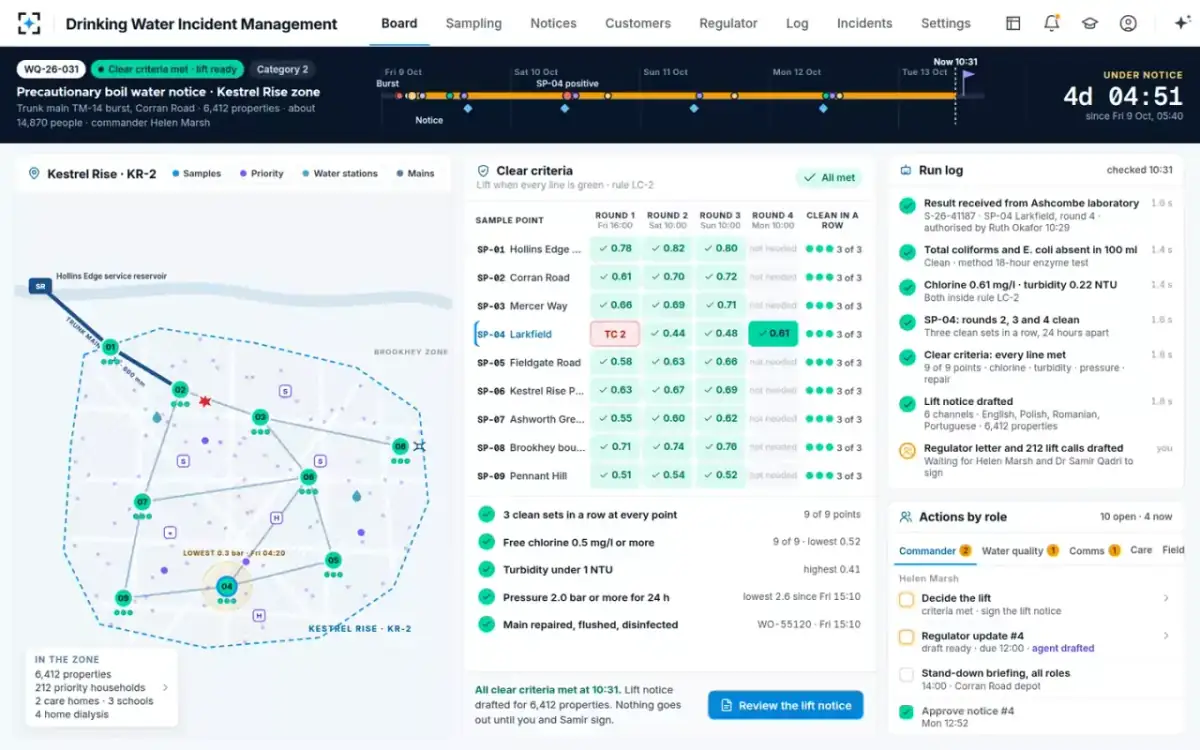The width and height of the screenshot is (1200, 750).
Task: Click the round 4 result 0.61 cell
Action: coord(773,334)
